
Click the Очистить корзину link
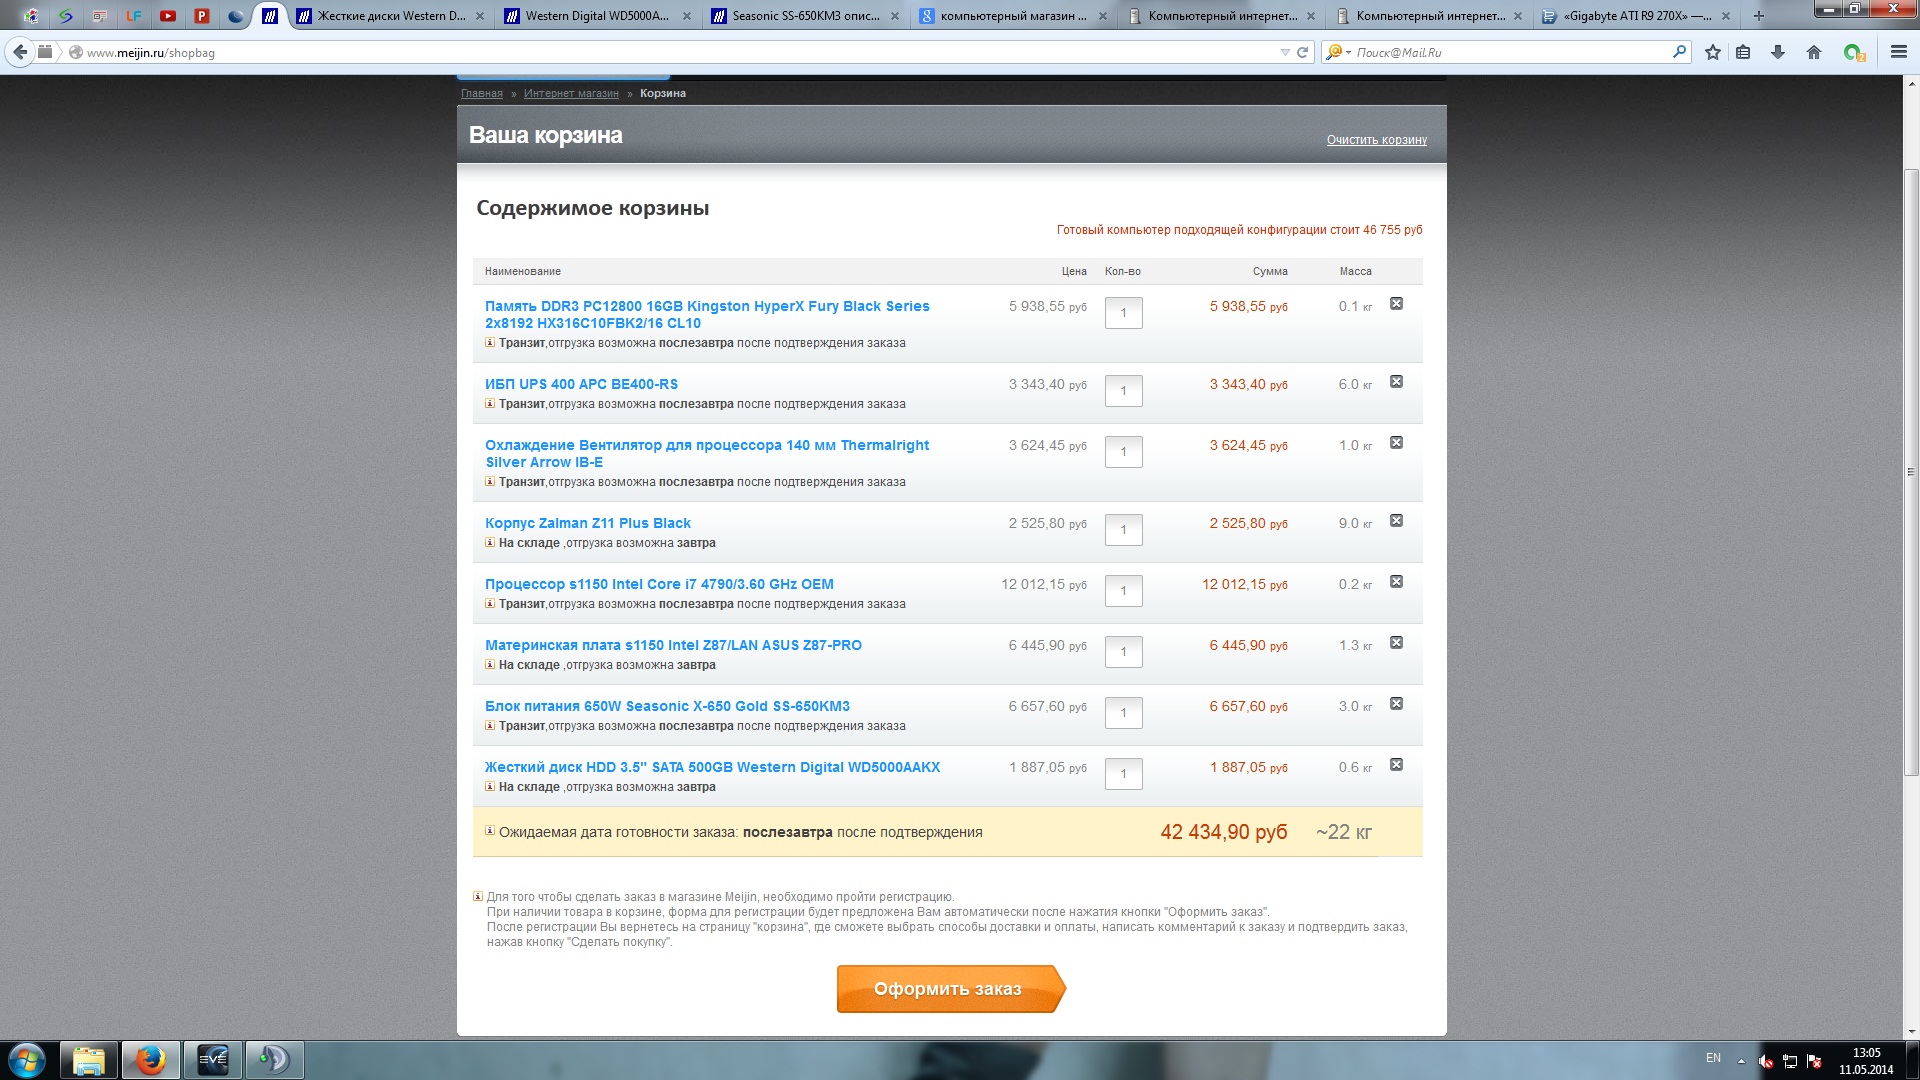(1376, 140)
